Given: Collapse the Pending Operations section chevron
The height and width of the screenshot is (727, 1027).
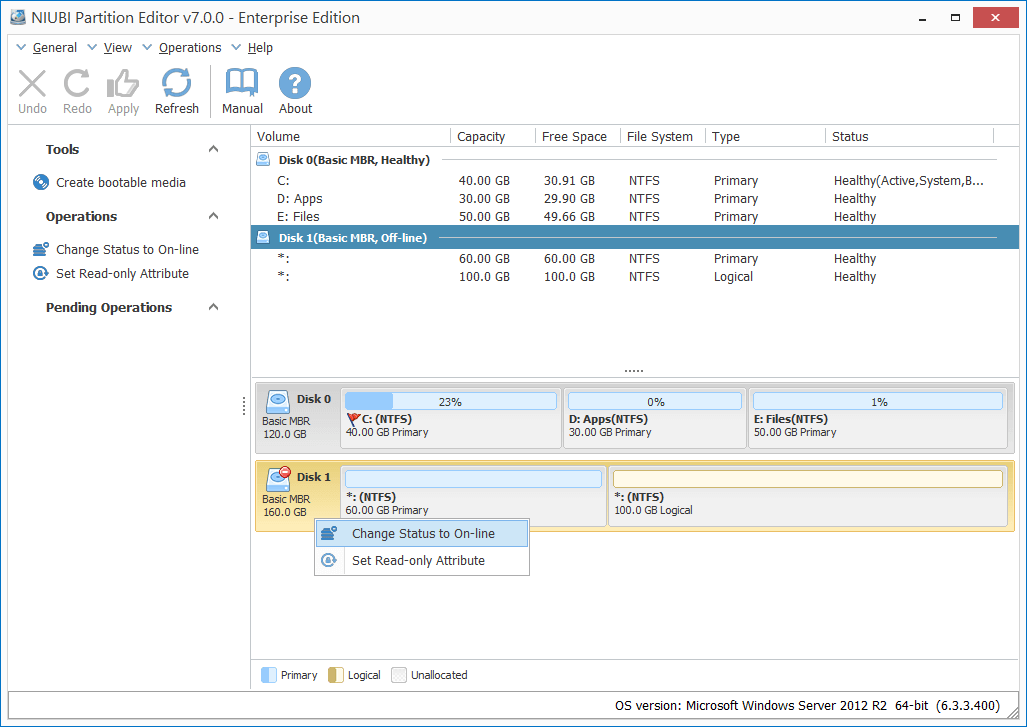Looking at the screenshot, I should (x=213, y=307).
